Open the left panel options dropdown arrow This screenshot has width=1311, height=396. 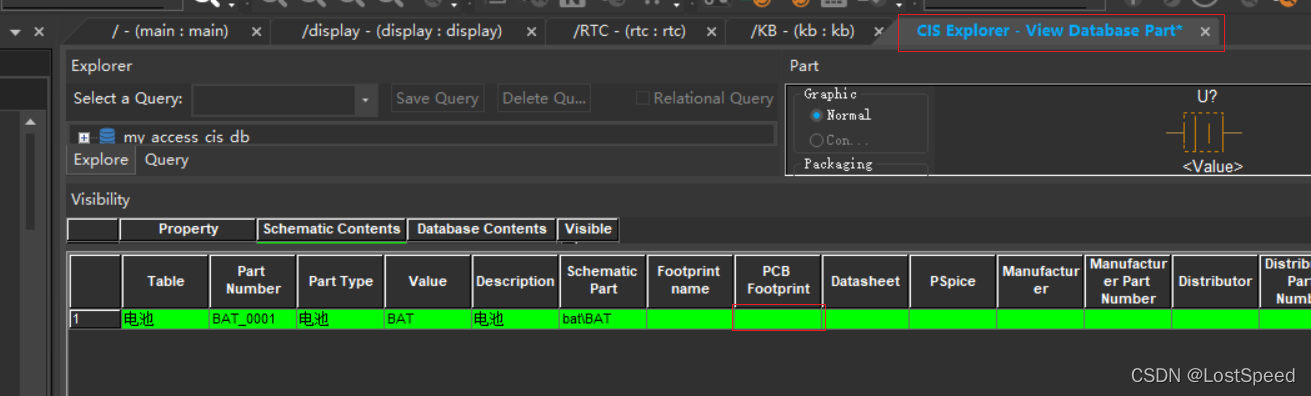(16, 32)
